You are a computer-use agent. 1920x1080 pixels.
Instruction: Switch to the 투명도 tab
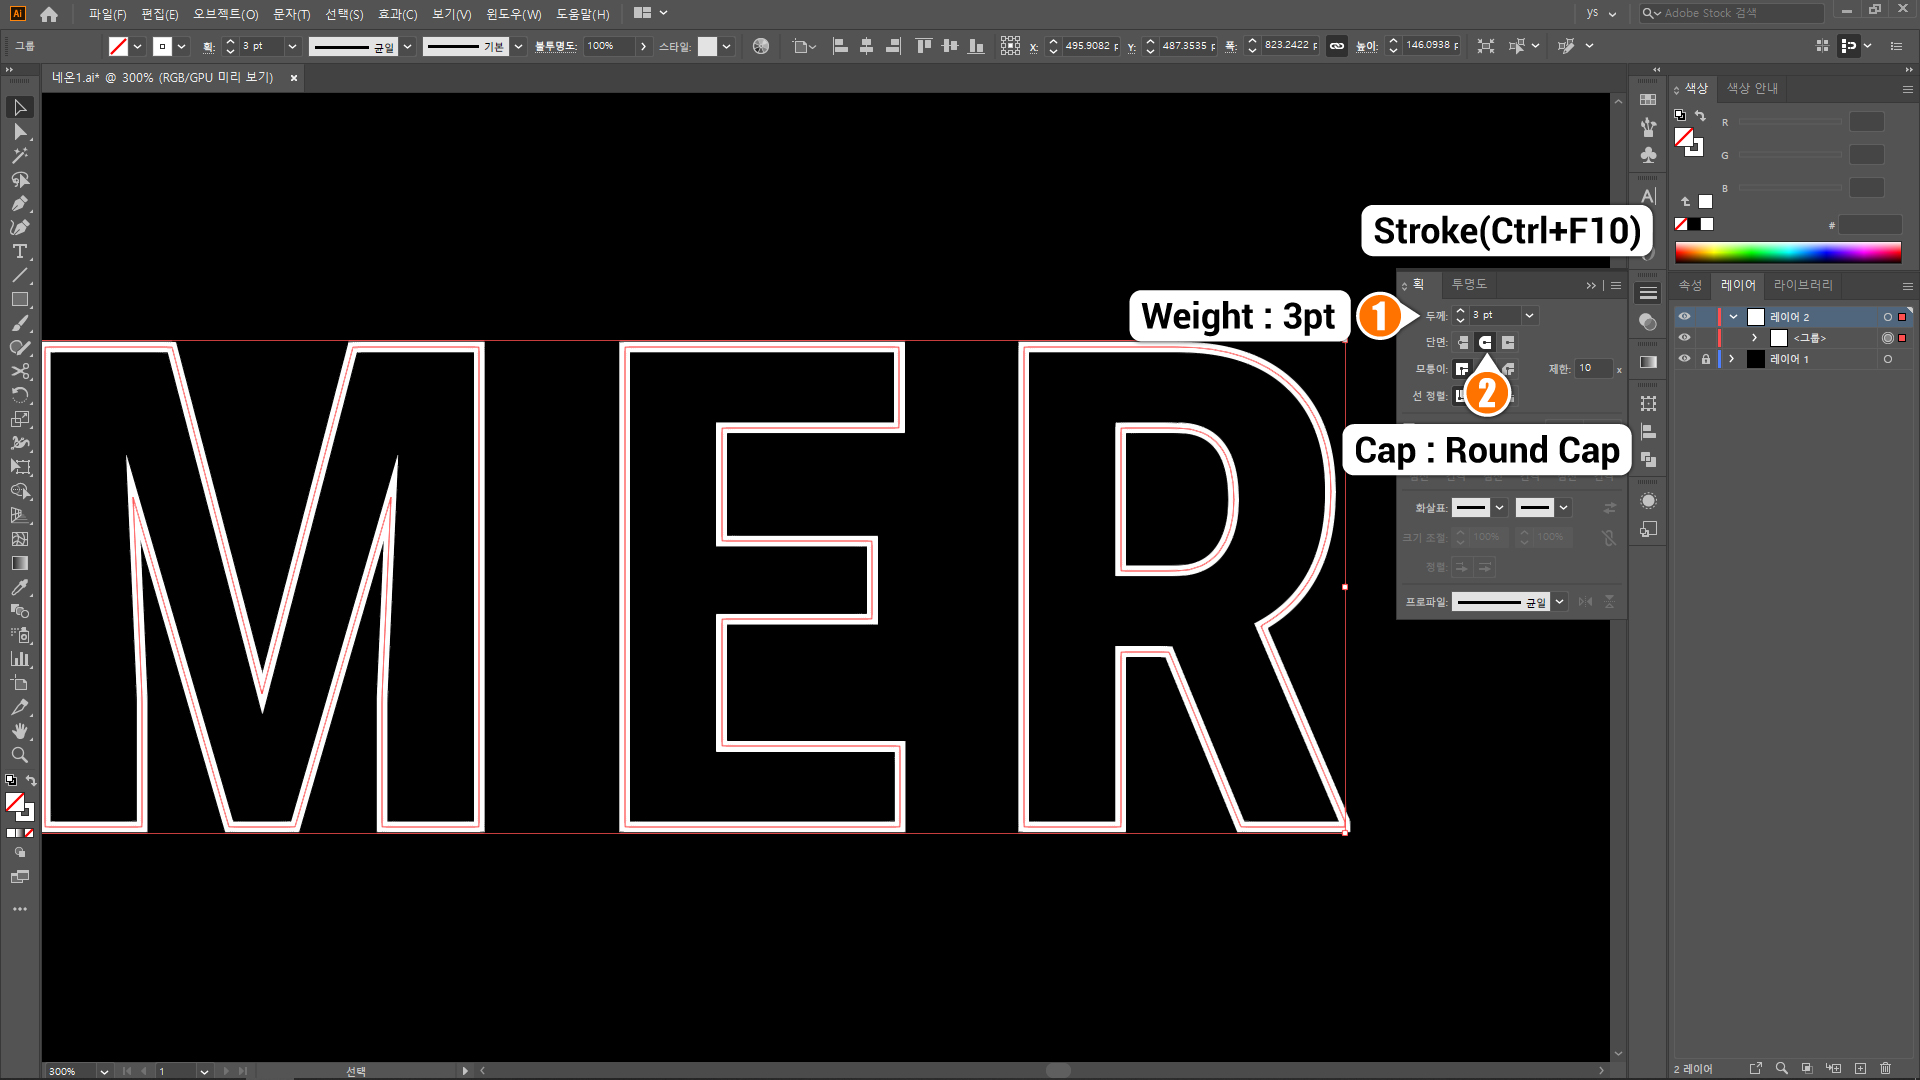tap(1469, 285)
